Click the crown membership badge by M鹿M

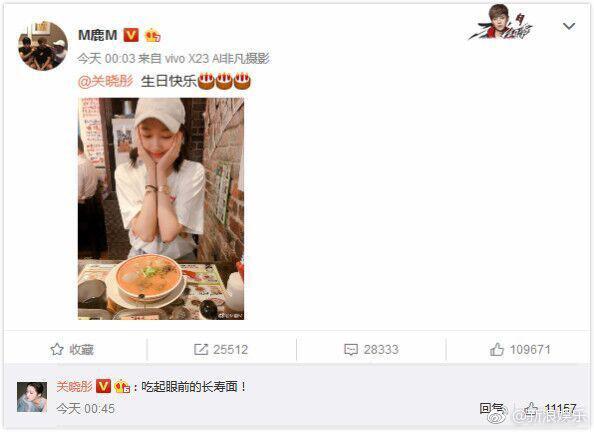pyautogui.click(x=152, y=35)
